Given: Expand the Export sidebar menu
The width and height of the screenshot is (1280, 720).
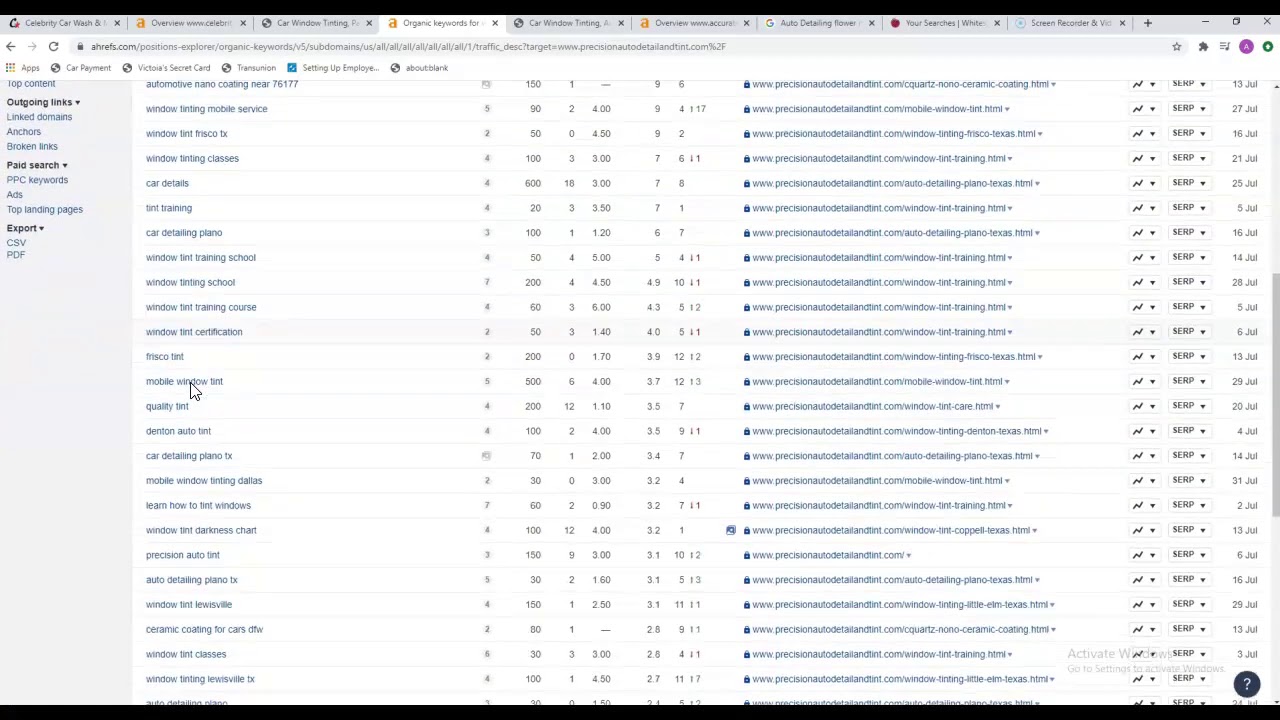Looking at the screenshot, I should click(x=25, y=228).
